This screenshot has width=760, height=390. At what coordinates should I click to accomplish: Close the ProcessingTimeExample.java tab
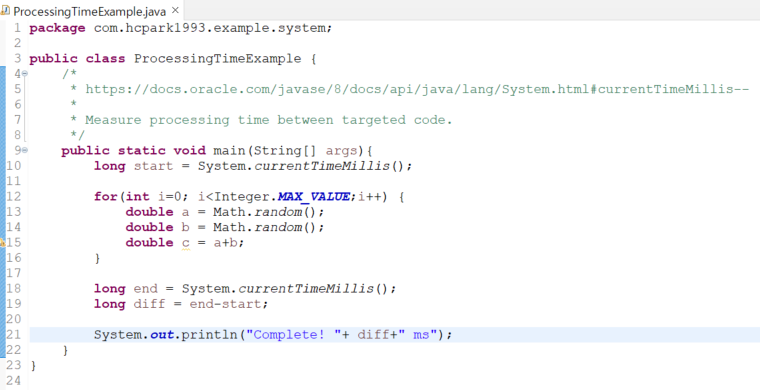(175, 10)
